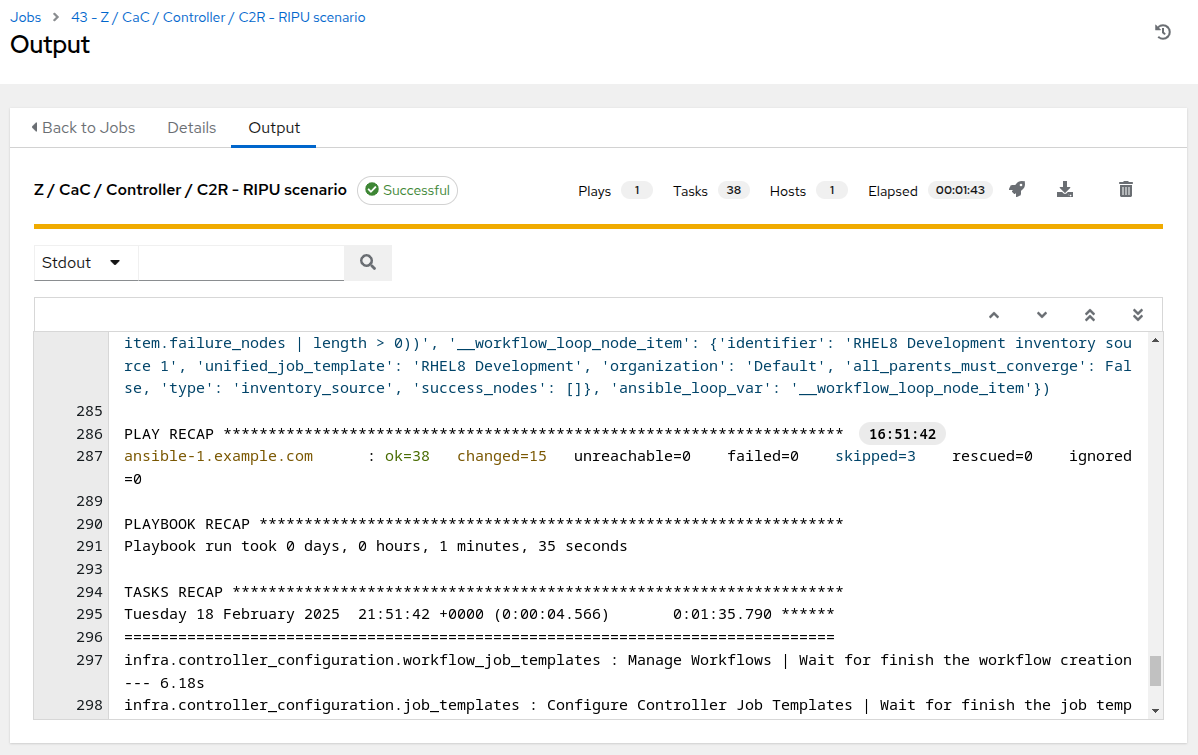Click line number 285

[89, 411]
